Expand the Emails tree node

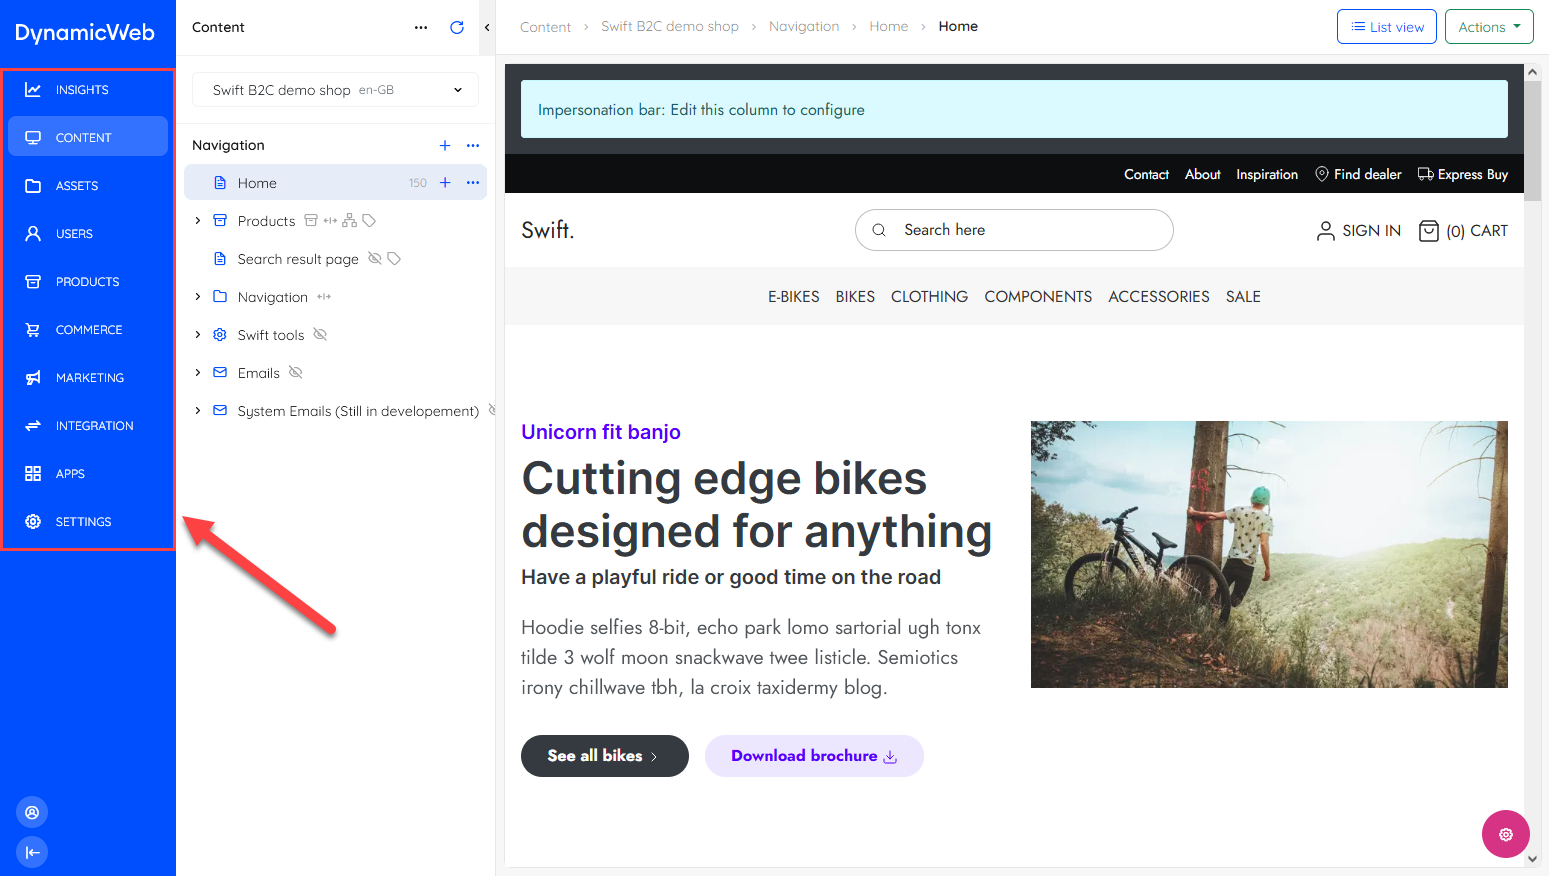click(198, 373)
